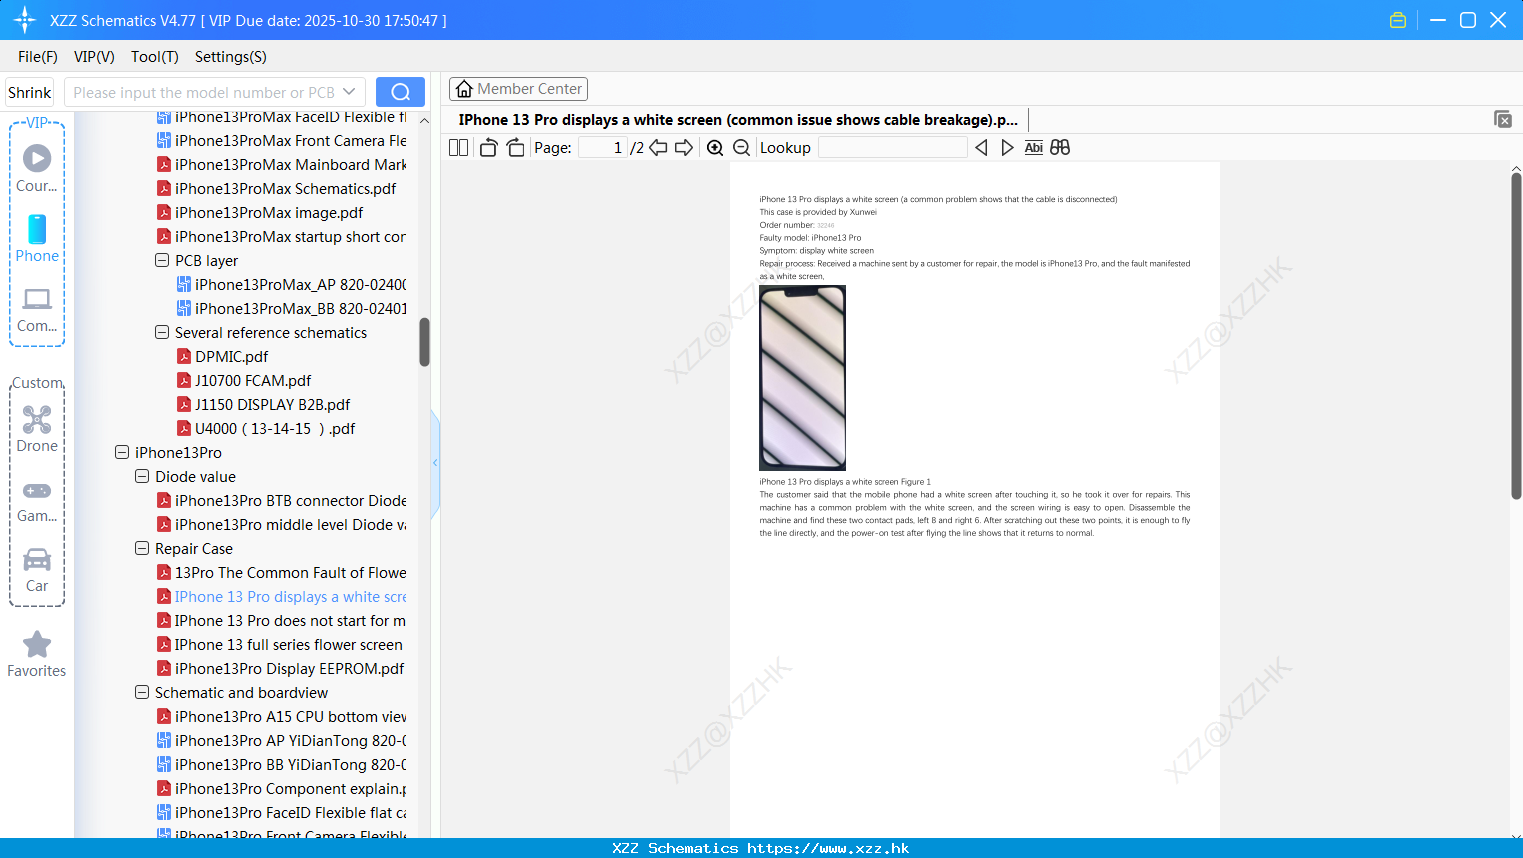1523x858 pixels.
Task: Click the PDF viewer vertical scrollbar
Action: coord(1516,335)
